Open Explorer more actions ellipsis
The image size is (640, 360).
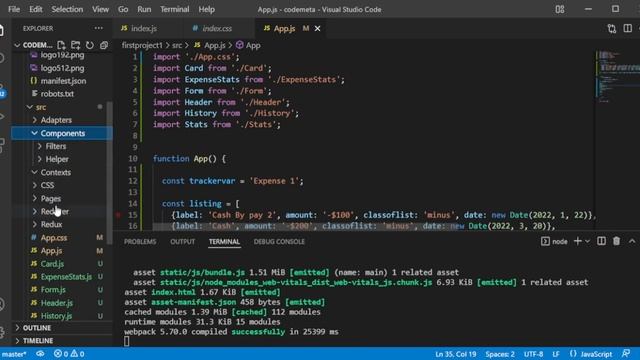click(98, 28)
